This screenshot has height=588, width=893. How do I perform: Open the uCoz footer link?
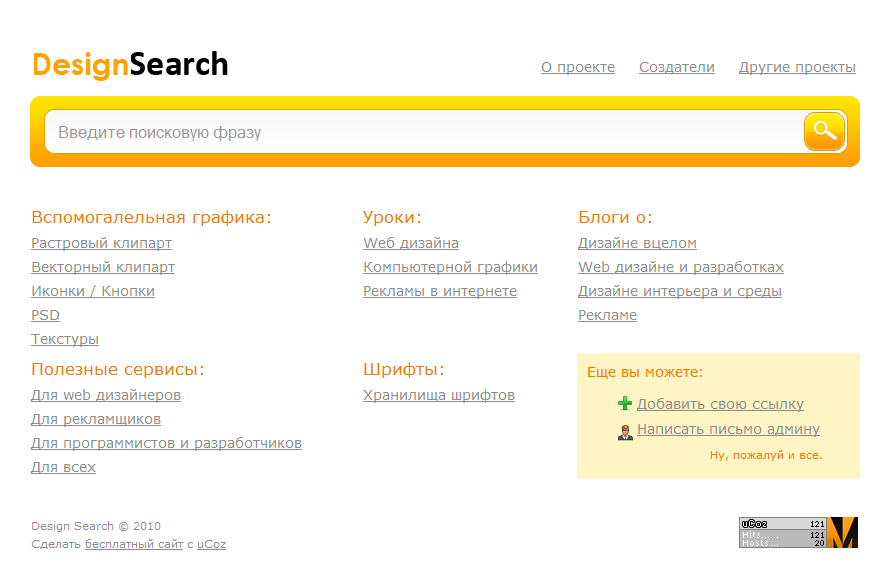pyautogui.click(x=212, y=544)
